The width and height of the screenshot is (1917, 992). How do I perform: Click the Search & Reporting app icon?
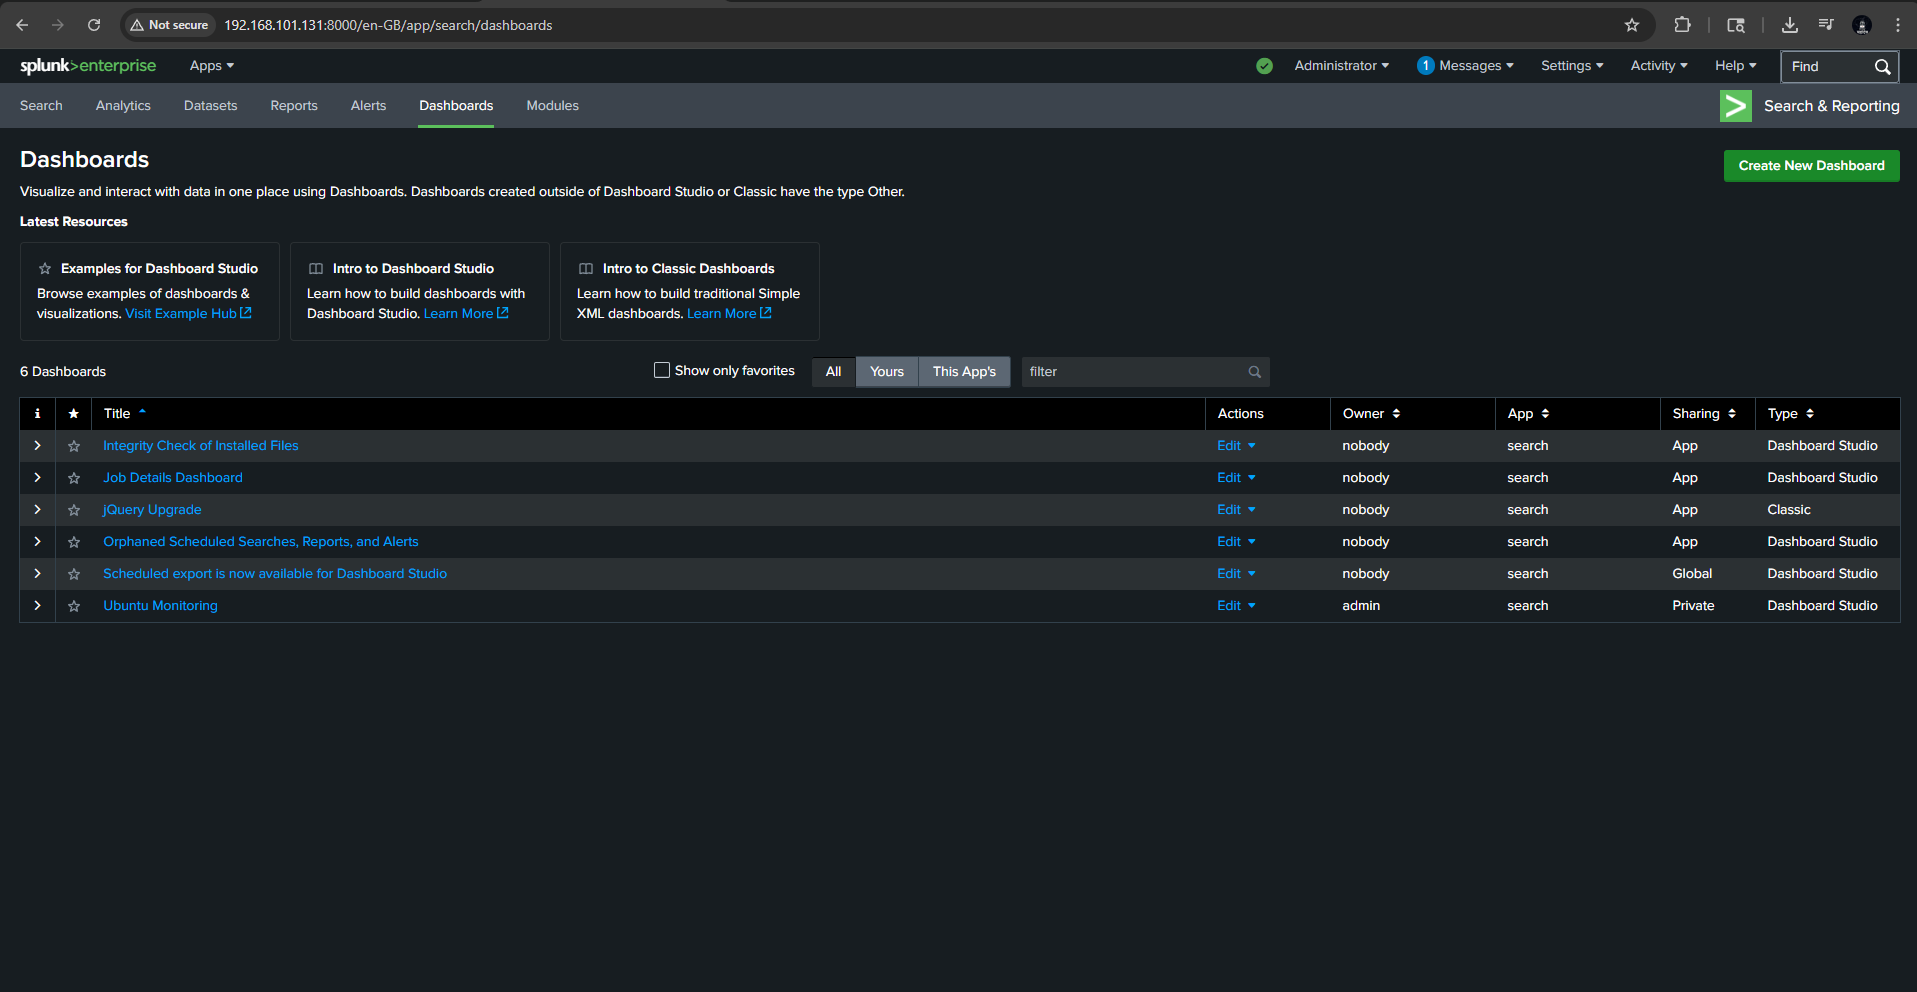[1735, 106]
